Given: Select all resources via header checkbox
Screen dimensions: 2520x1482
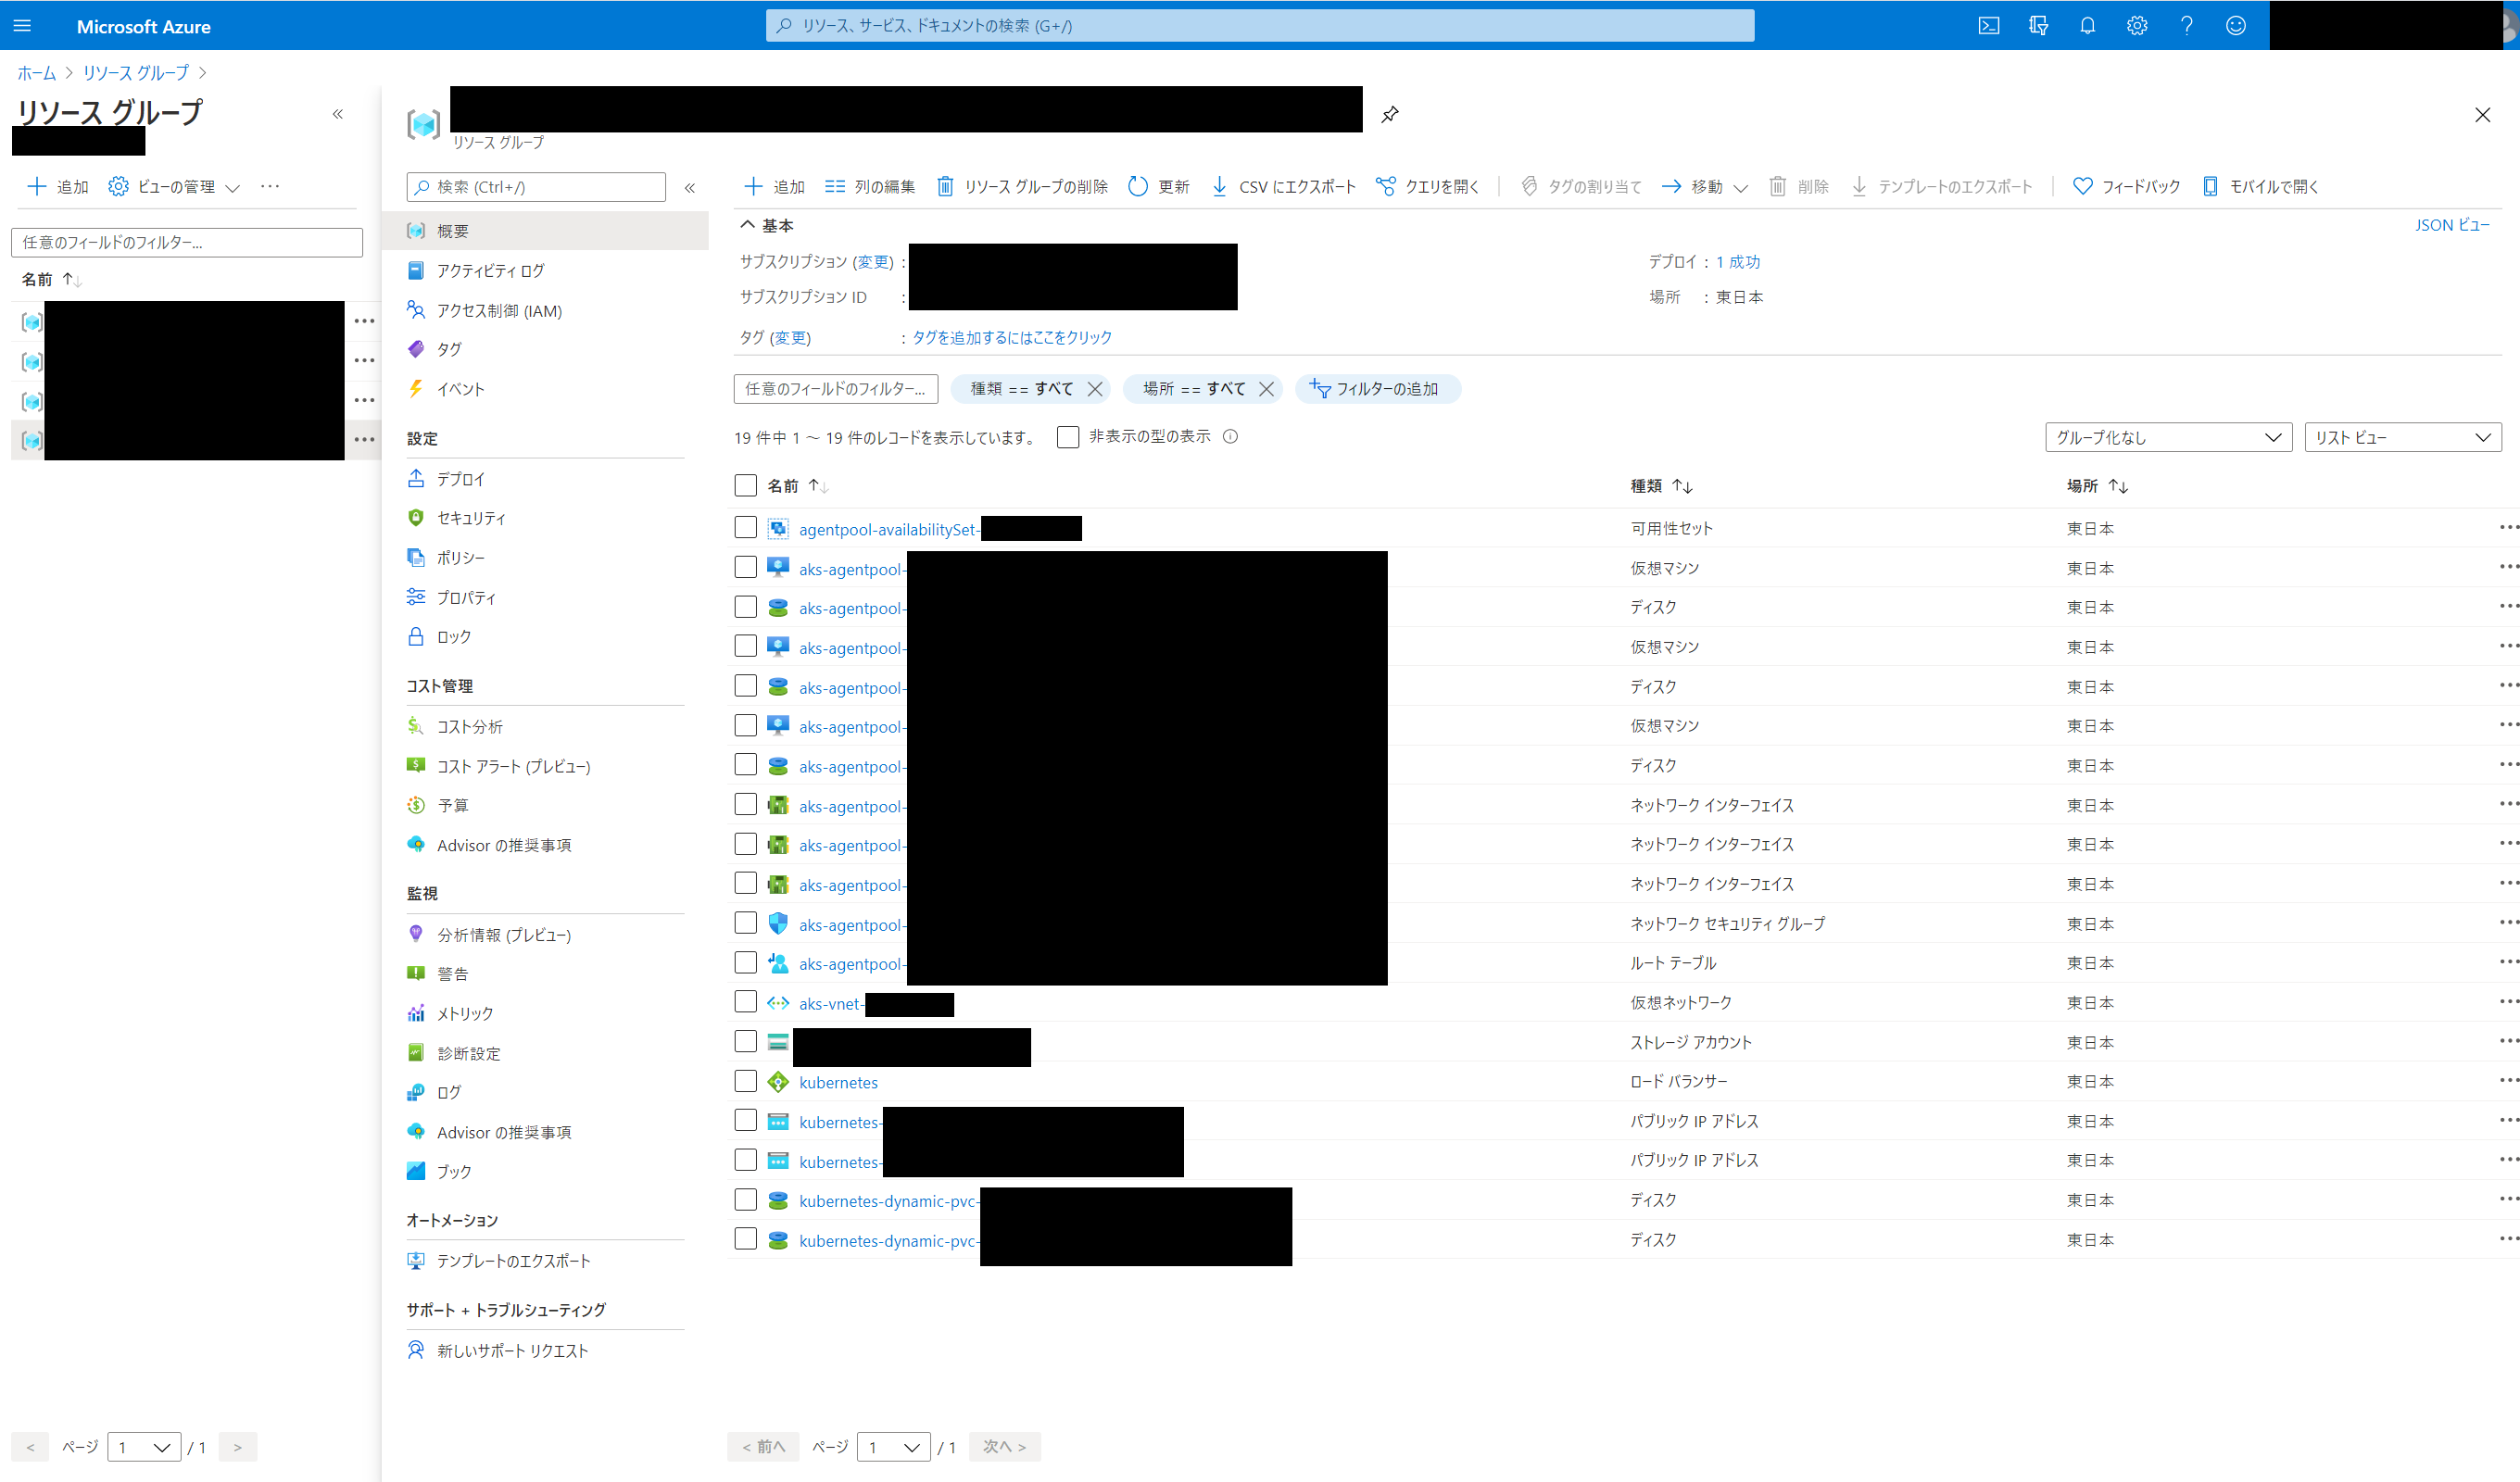Looking at the screenshot, I should tap(745, 485).
